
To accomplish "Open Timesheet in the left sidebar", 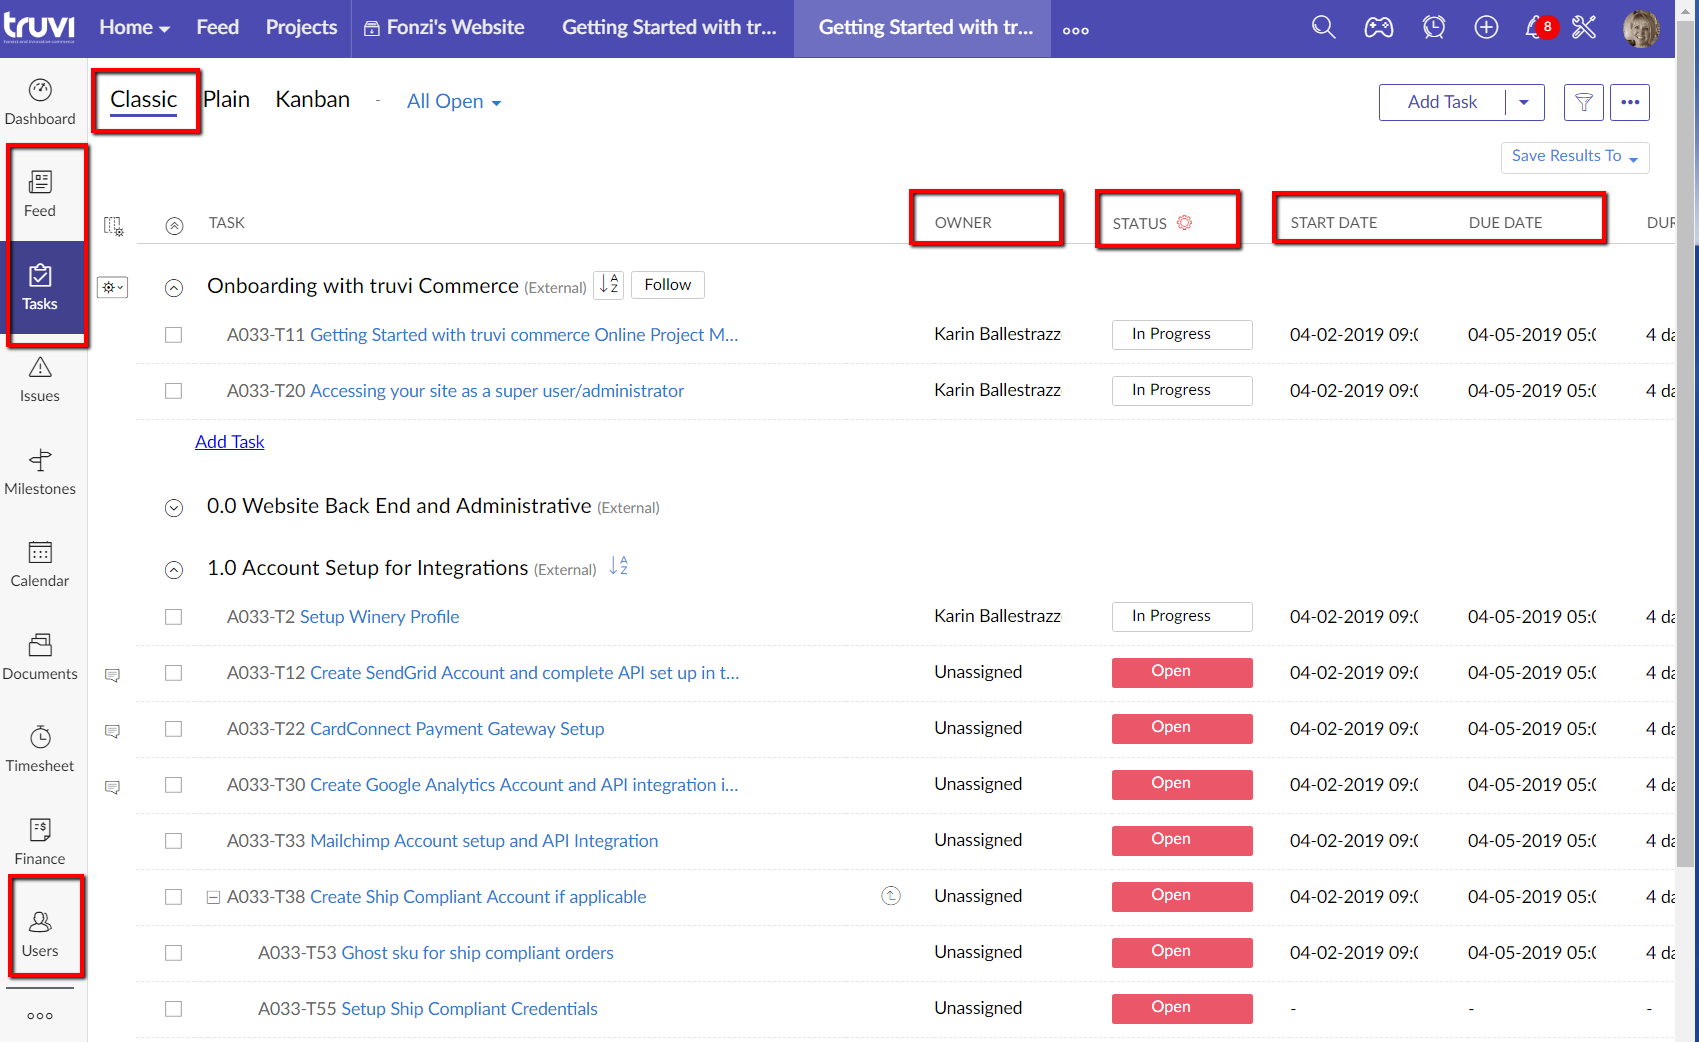I will (x=40, y=750).
